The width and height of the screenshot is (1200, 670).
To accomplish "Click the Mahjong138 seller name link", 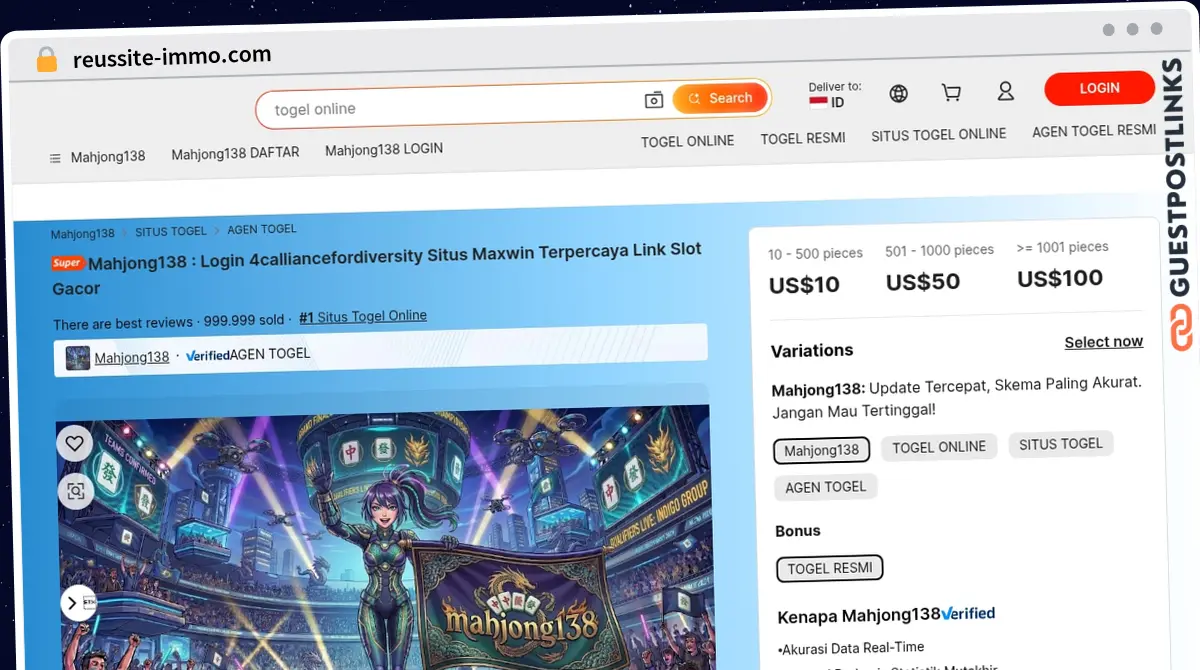I will [x=132, y=357].
